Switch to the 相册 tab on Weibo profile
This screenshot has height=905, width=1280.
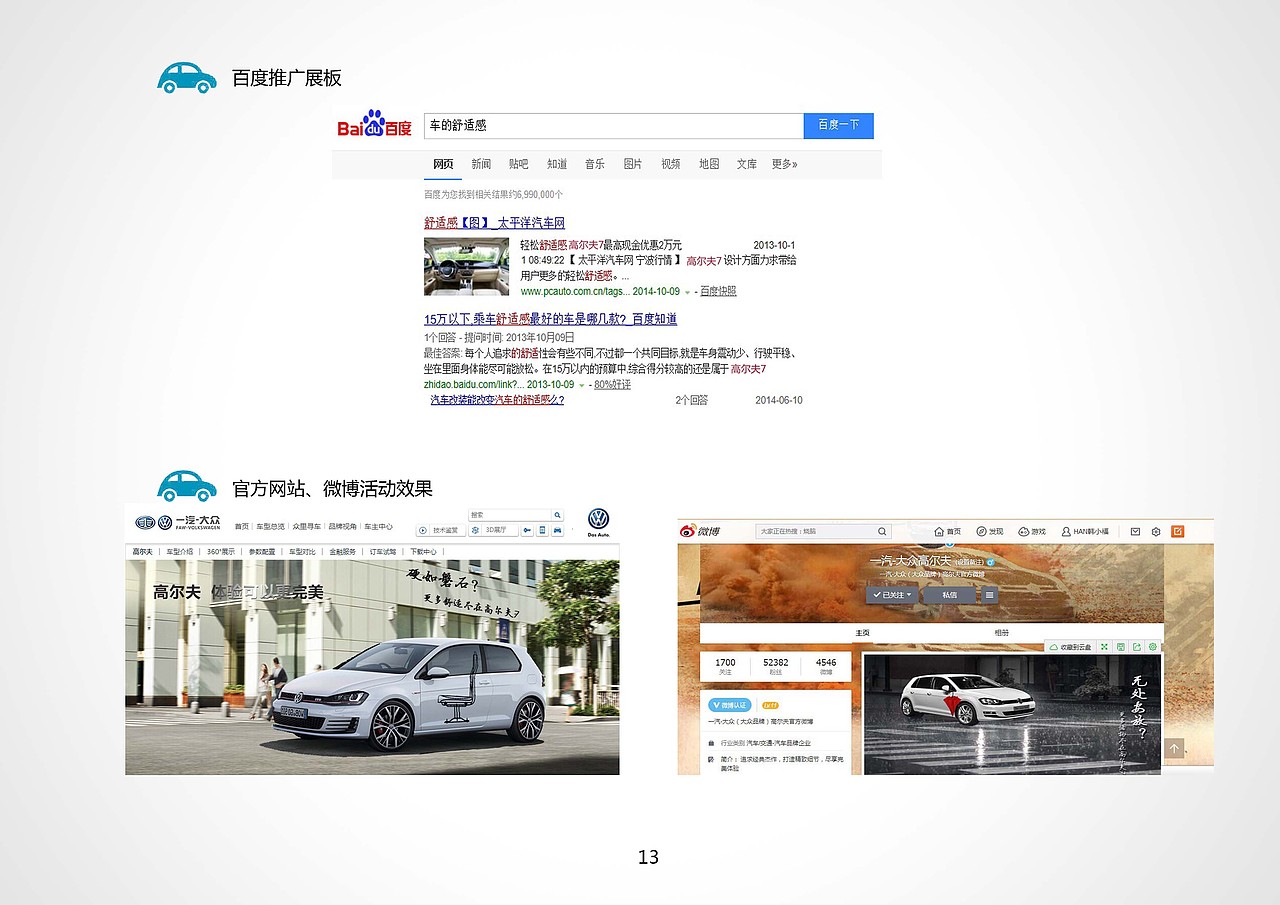pyautogui.click(x=1002, y=633)
